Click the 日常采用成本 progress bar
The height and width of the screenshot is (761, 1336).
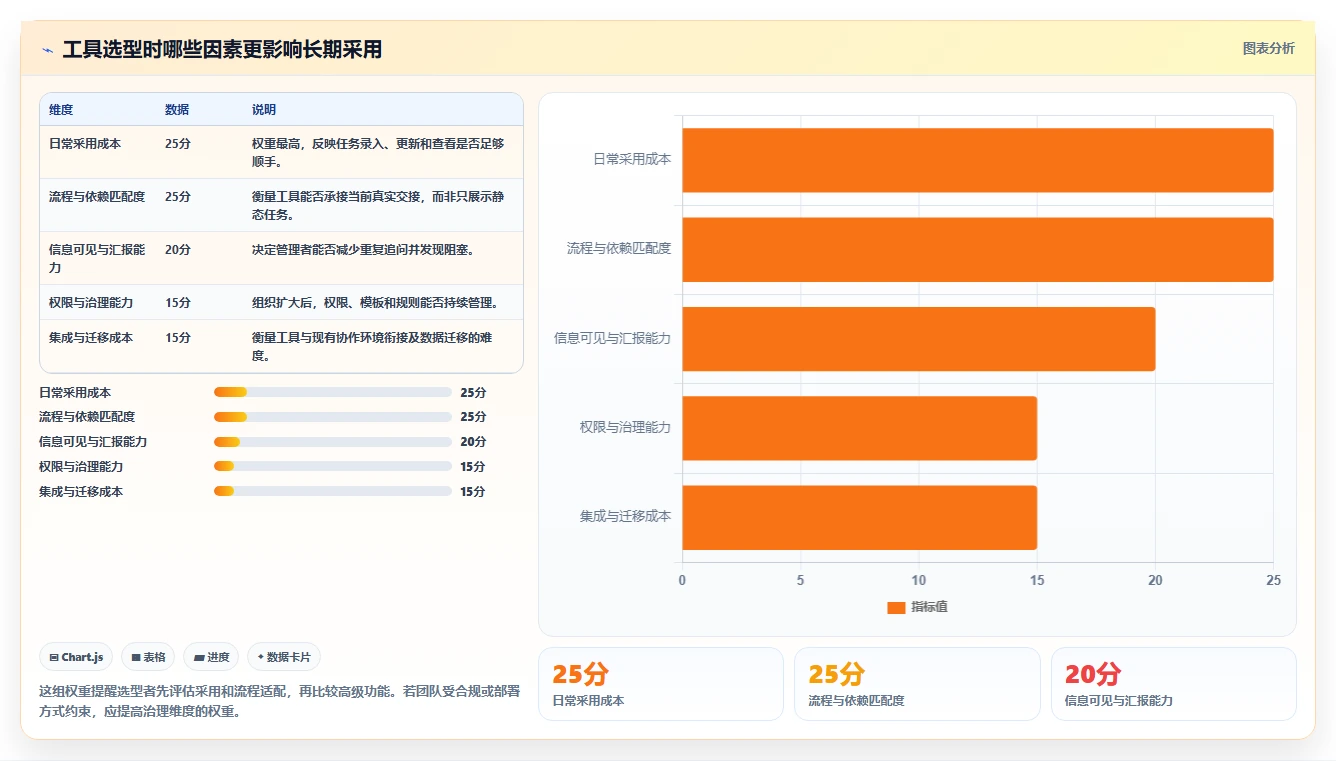point(332,392)
